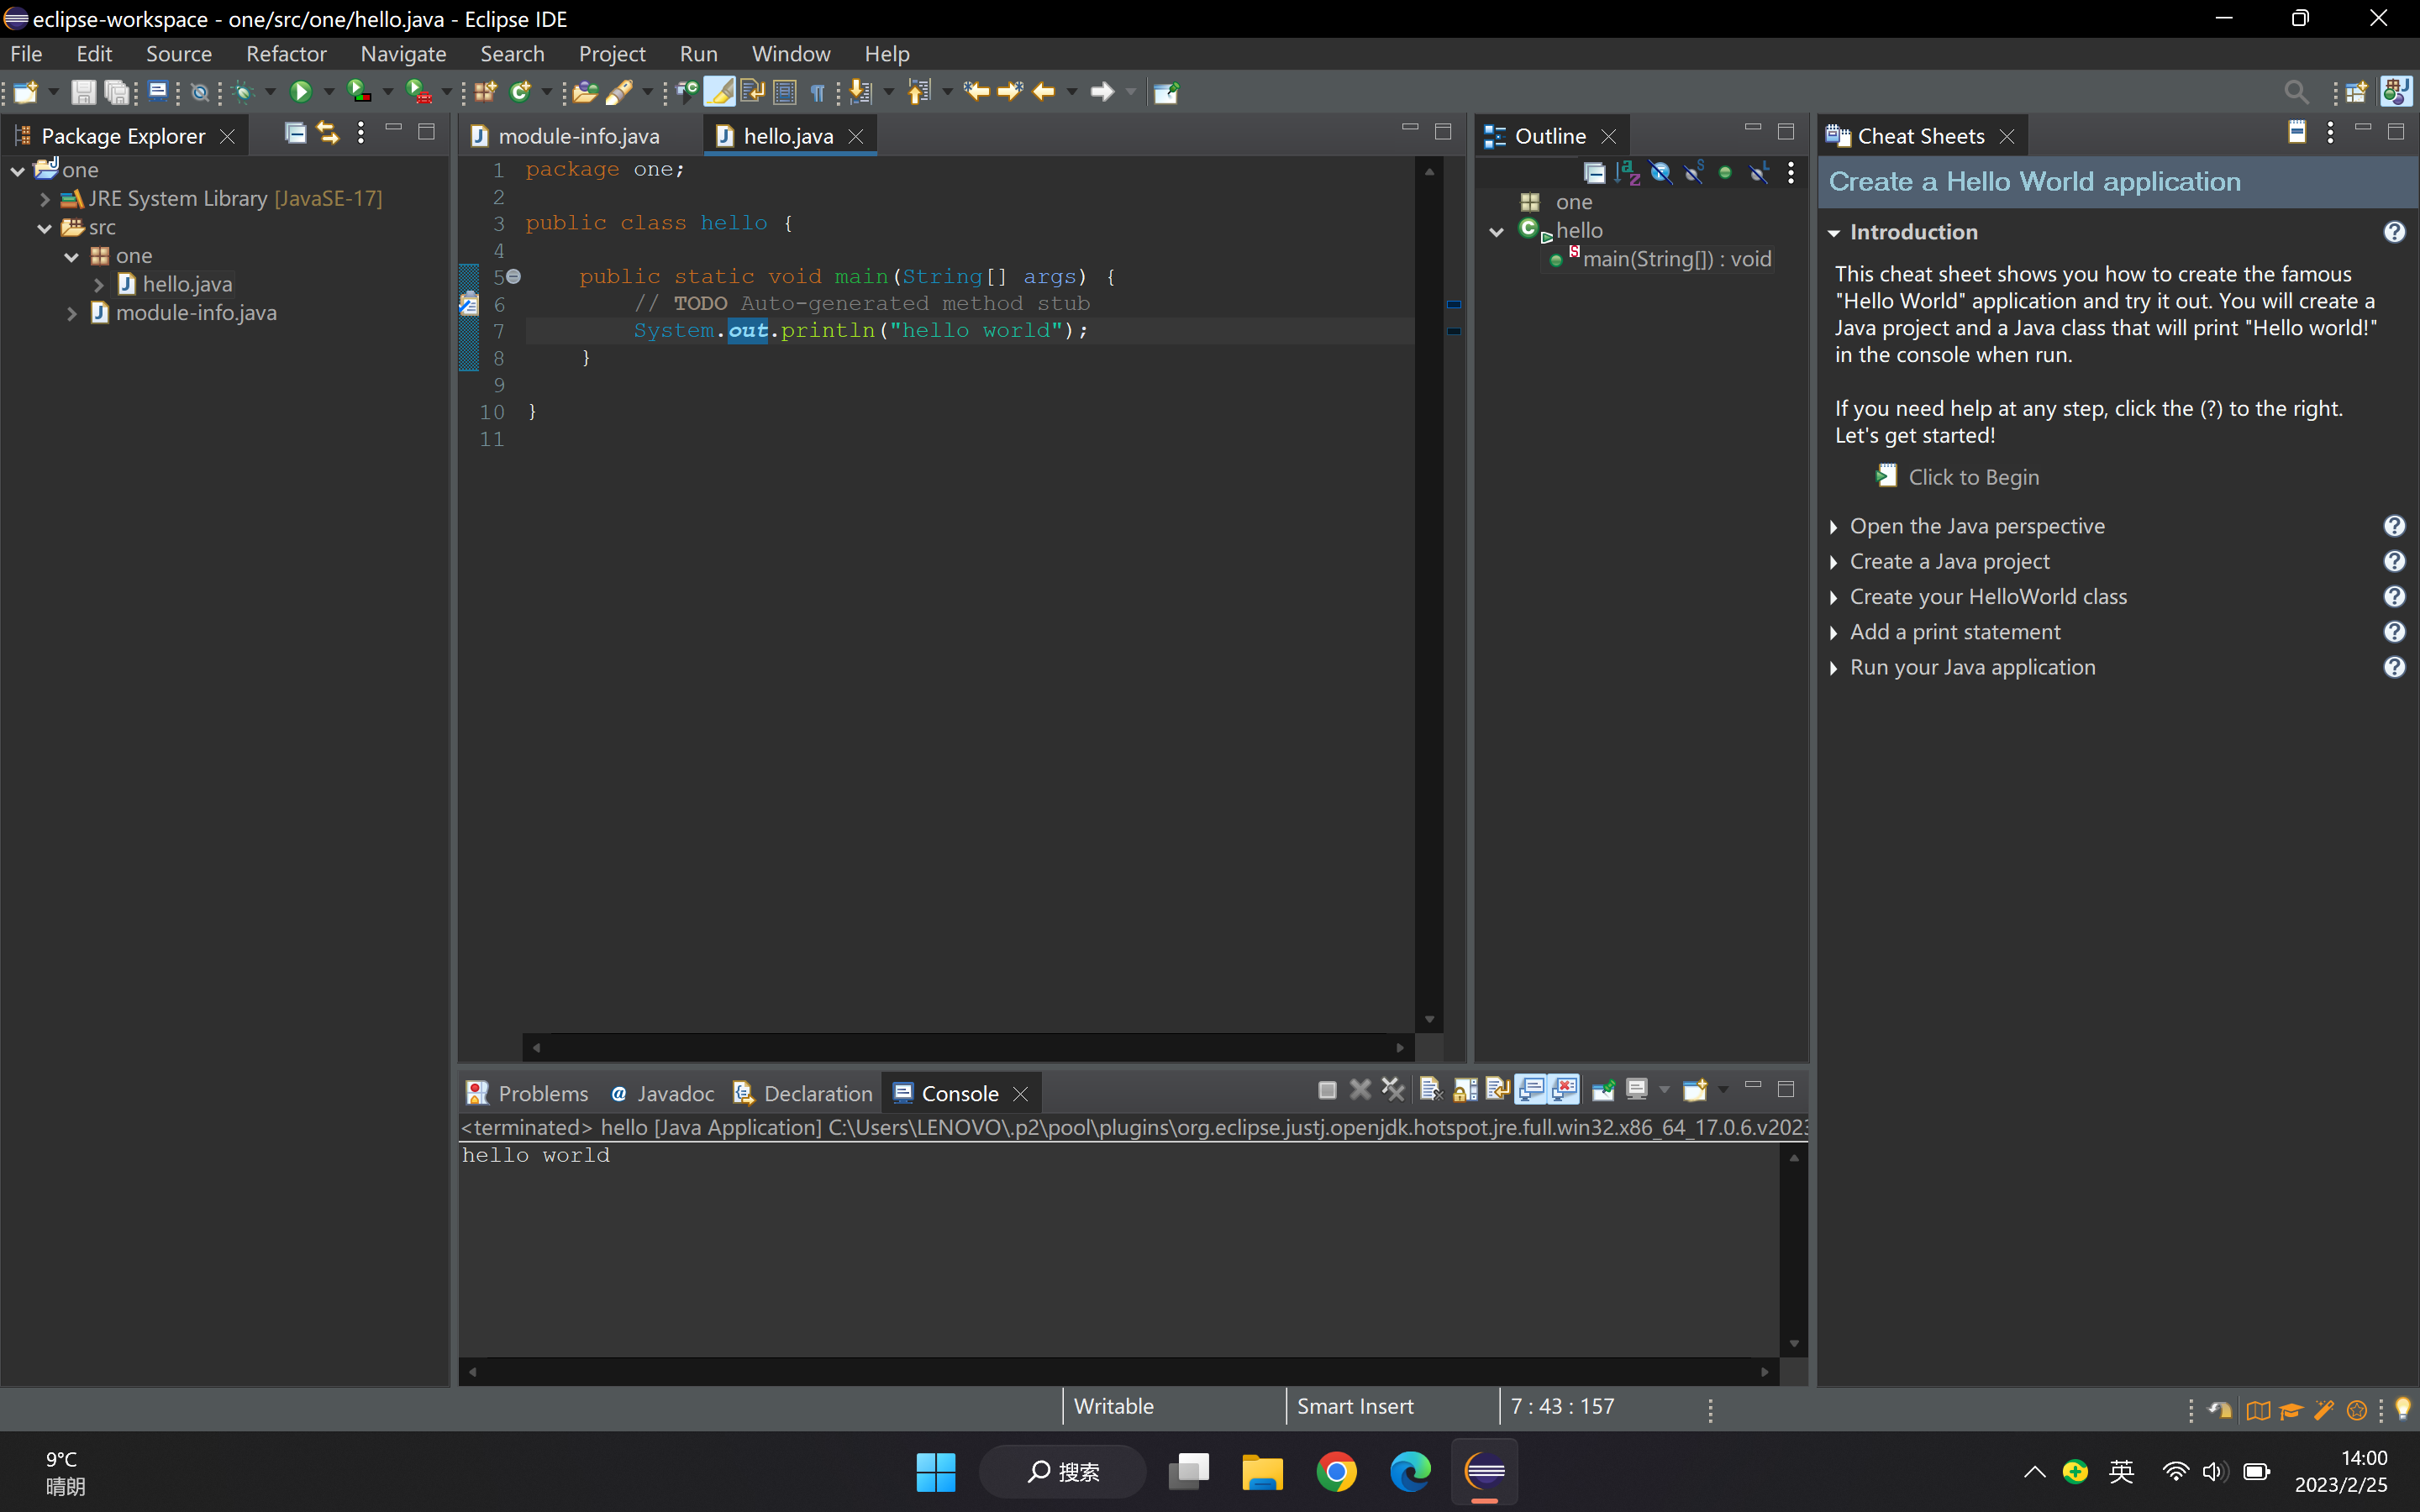Click the Open Type folder icon
Image resolution: width=2420 pixels, height=1512 pixels.
click(585, 92)
